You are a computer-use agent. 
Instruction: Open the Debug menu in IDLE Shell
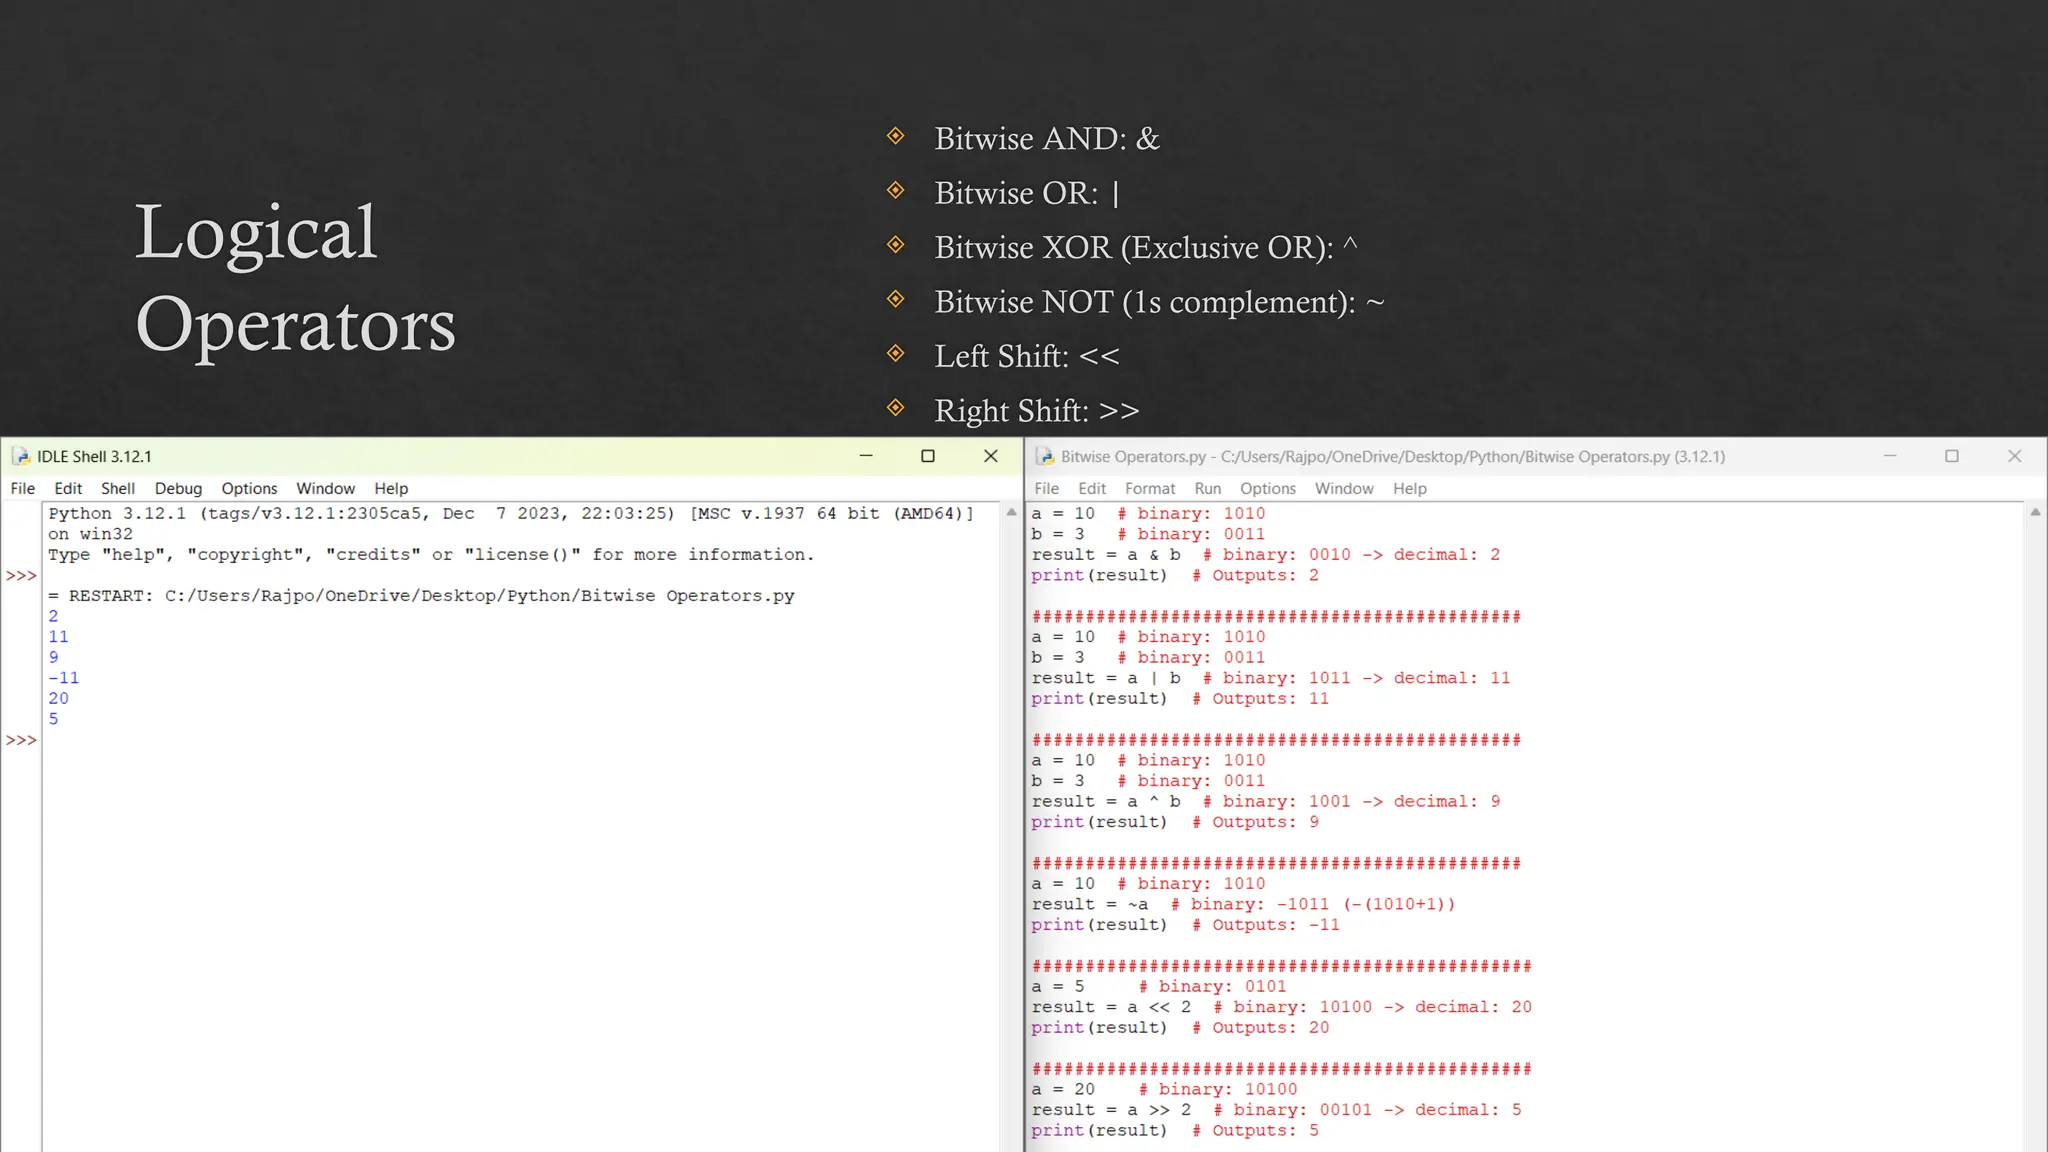click(178, 489)
